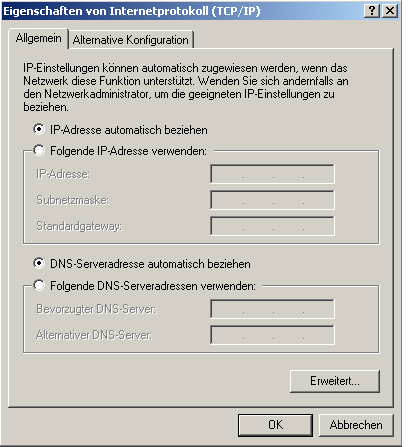Click second octet of Subnetzmaske field
Viewport: 411px width, 447px height.
point(258,200)
